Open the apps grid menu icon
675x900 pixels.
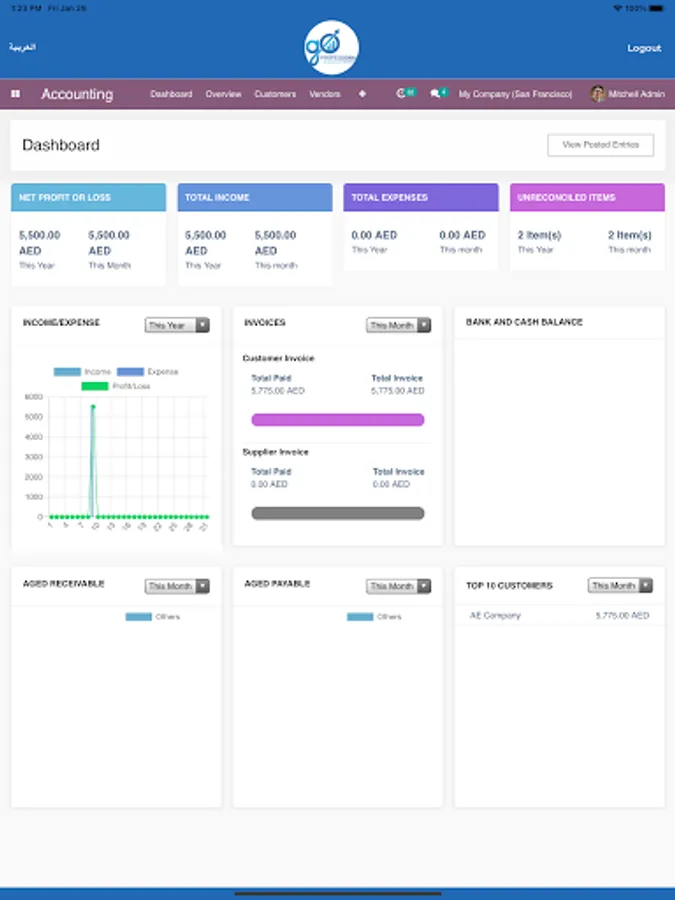click(15, 94)
